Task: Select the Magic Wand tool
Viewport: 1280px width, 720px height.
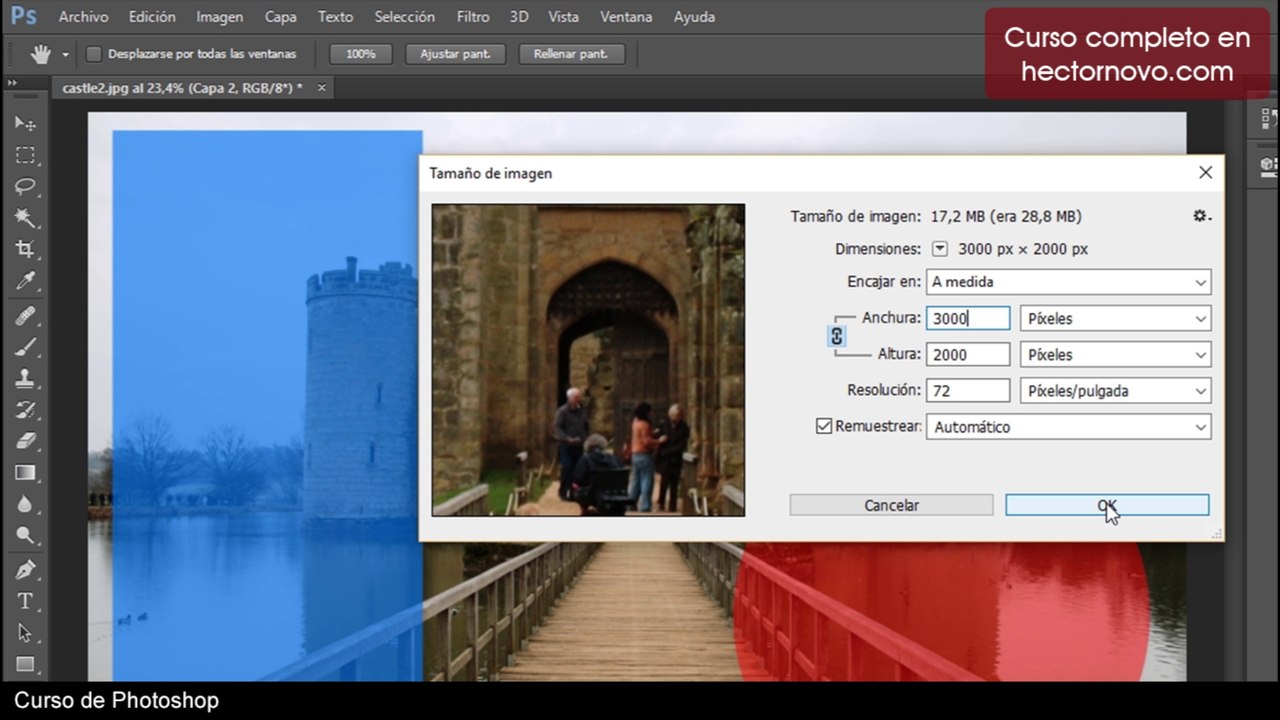Action: tap(25, 218)
